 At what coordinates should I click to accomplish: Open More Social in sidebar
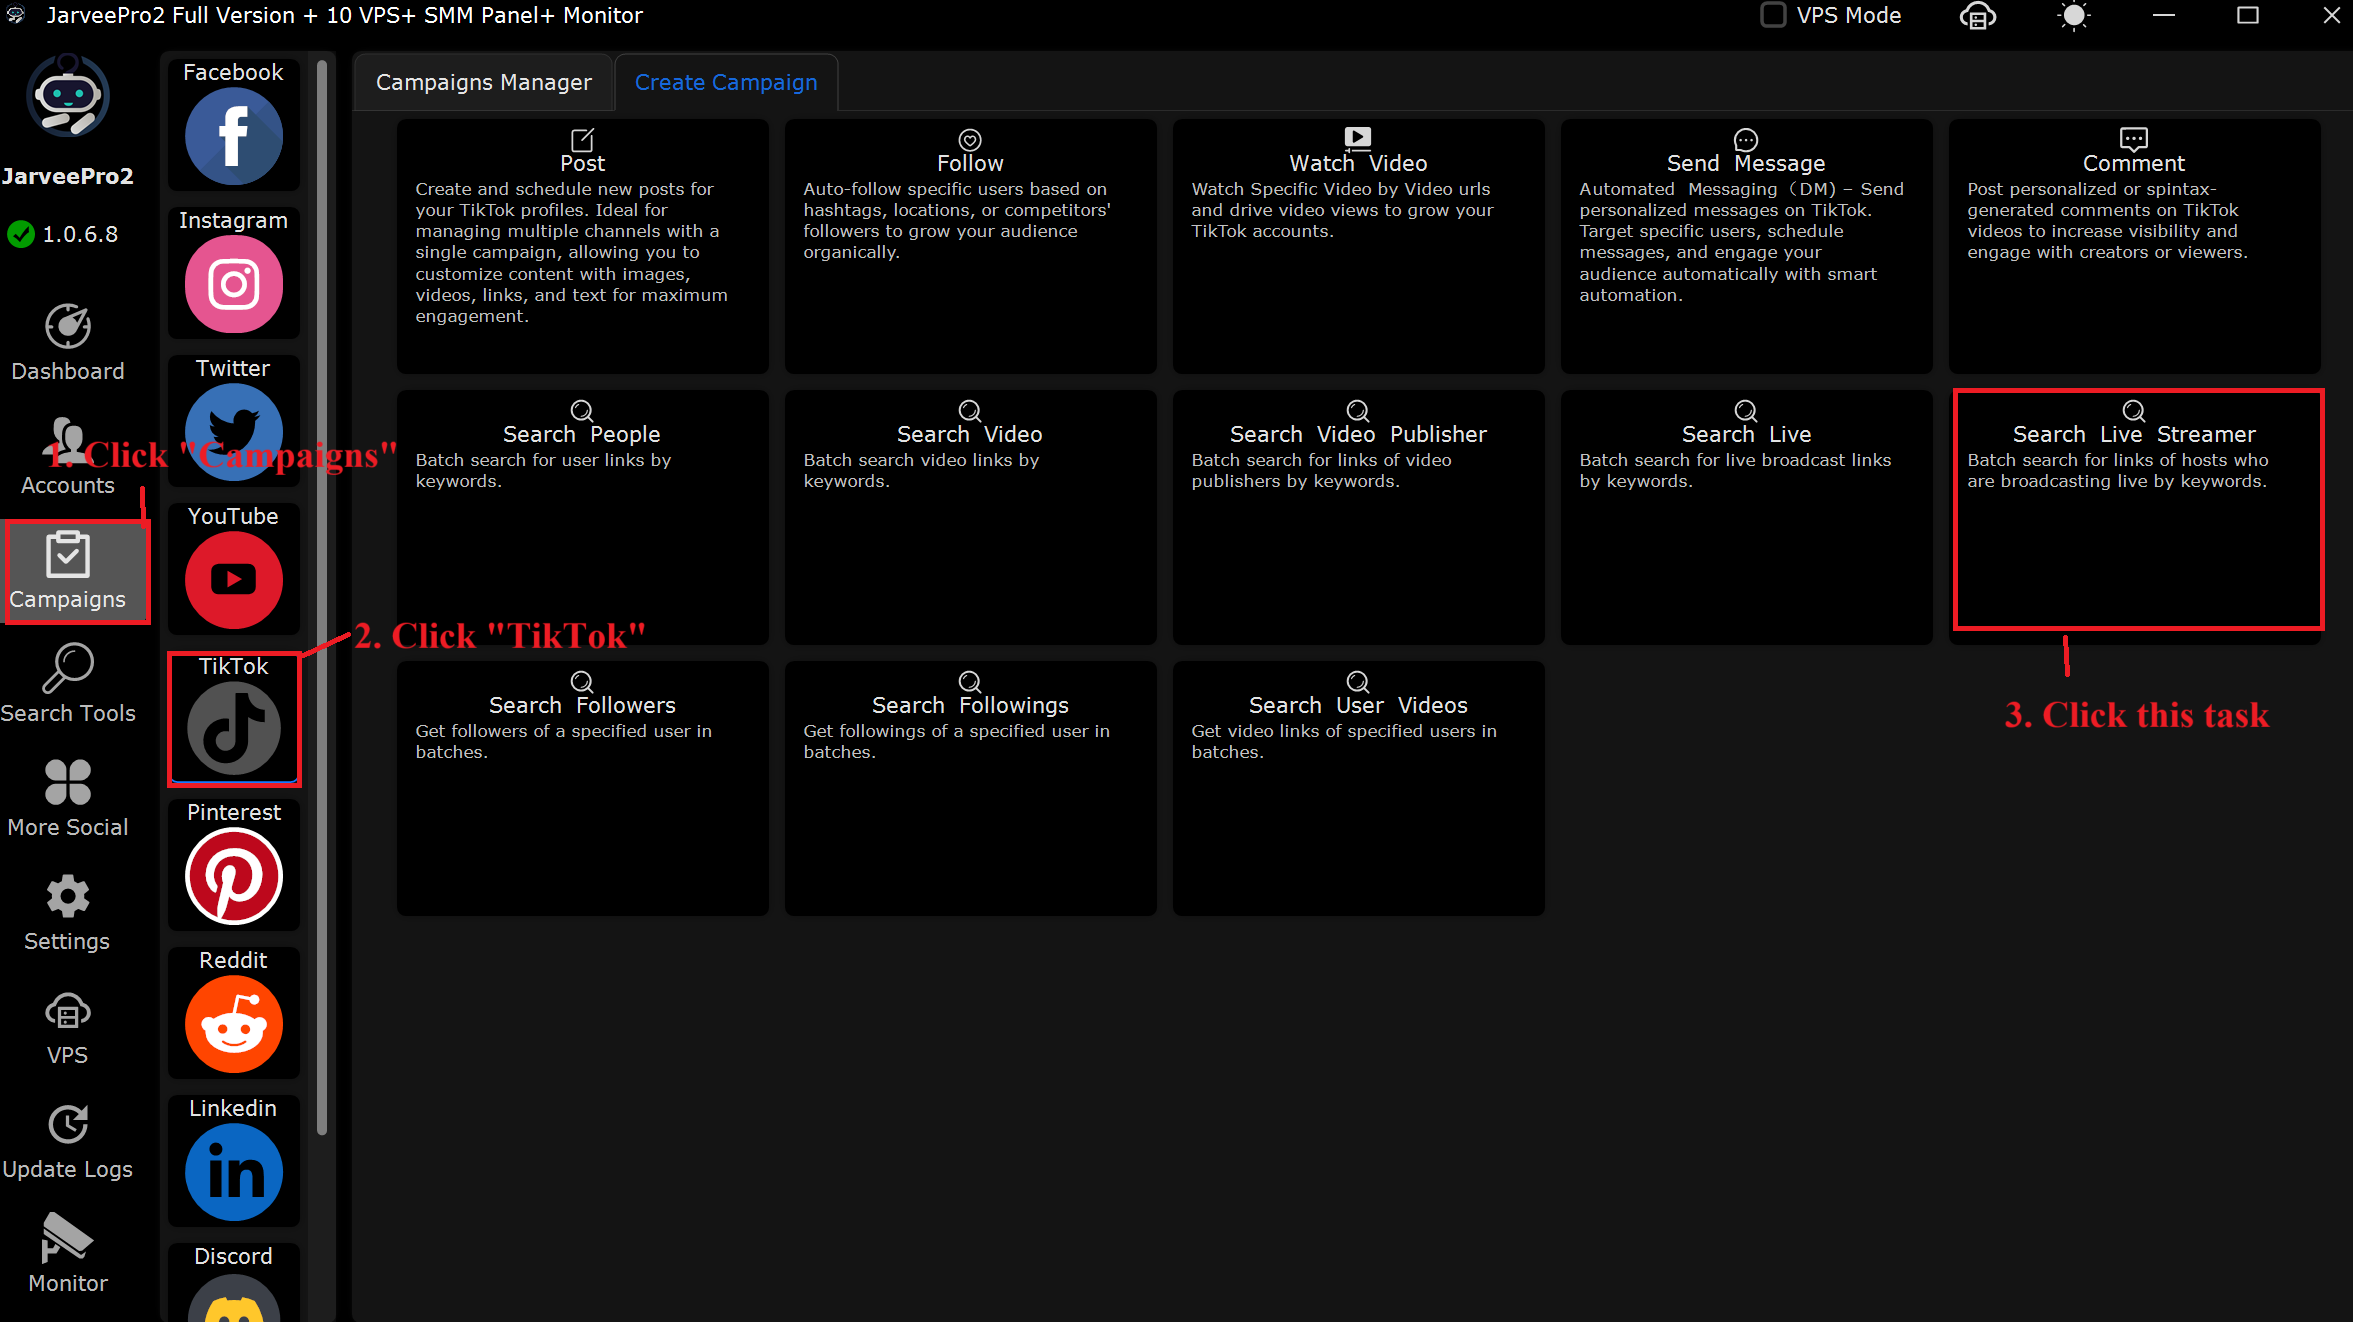(68, 799)
